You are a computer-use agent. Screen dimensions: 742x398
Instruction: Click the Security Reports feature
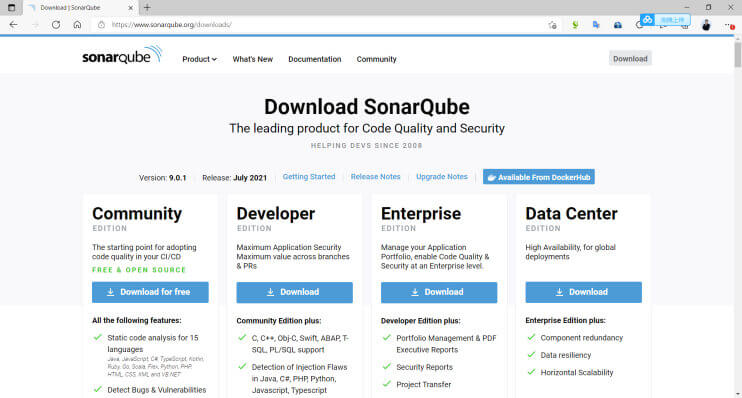(x=424, y=367)
